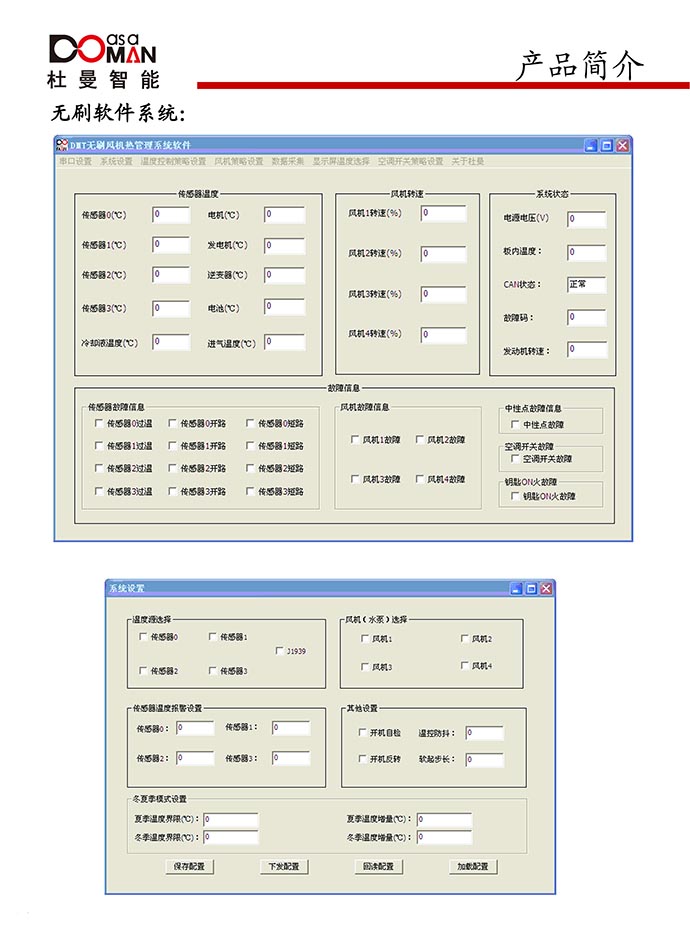Close the 系统设置 window
Viewport: 690px width, 936px height.
546,589
